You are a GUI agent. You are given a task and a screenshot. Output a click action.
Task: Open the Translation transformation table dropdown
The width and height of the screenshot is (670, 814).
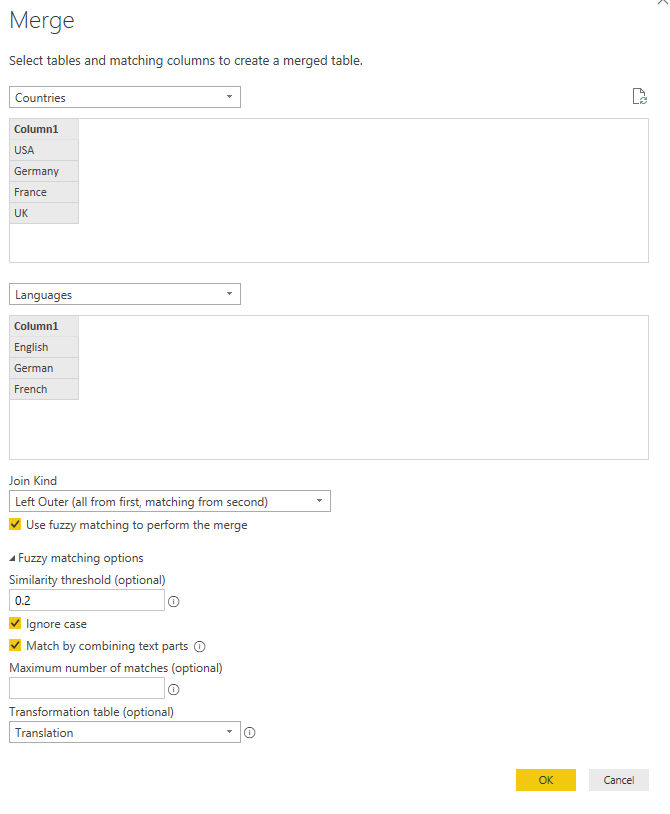[x=125, y=733]
